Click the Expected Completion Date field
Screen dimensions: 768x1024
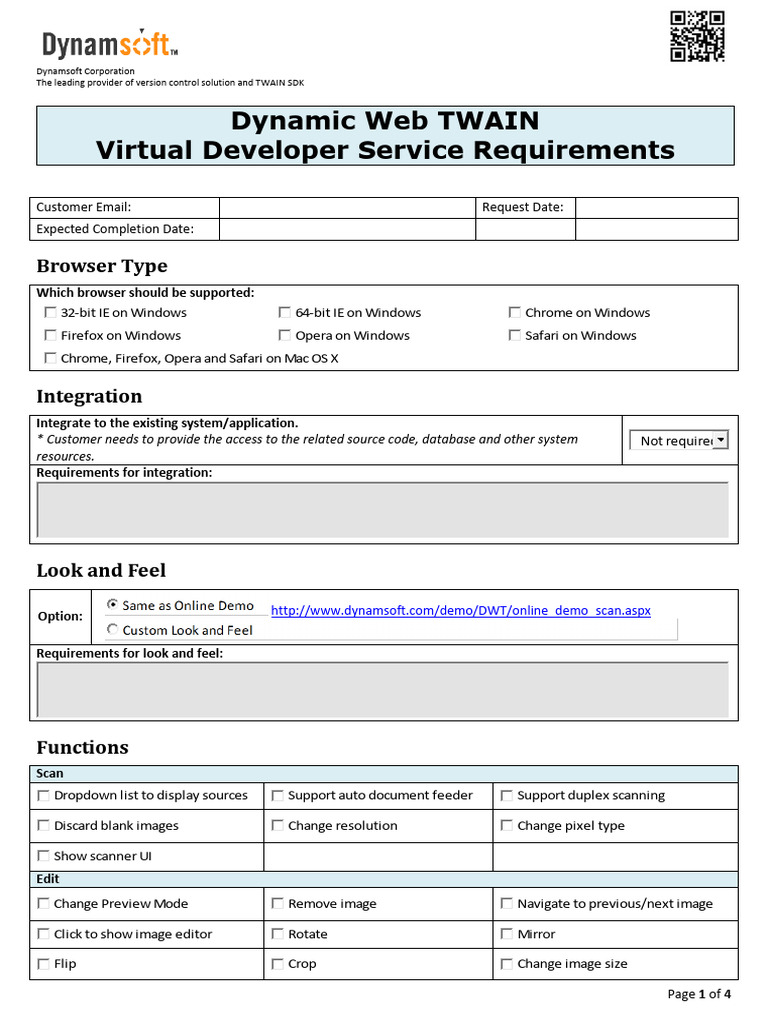[347, 229]
